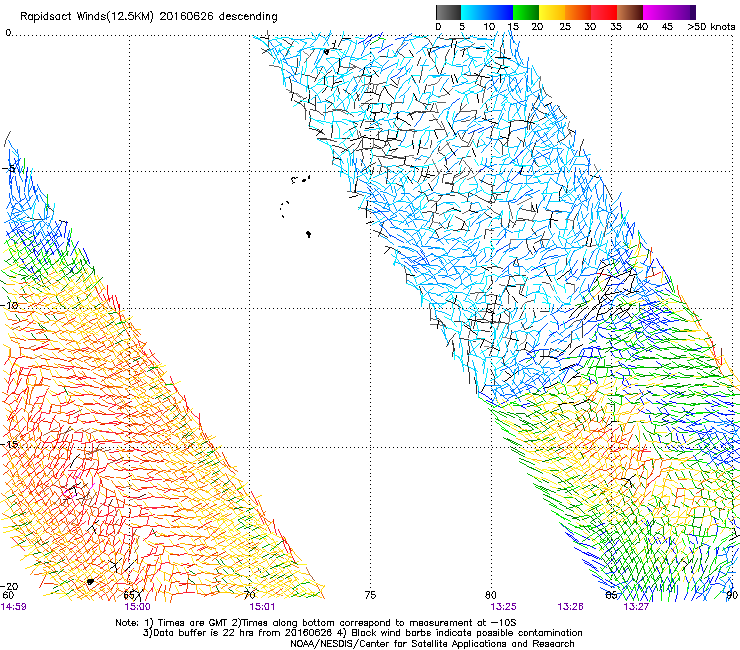The height and width of the screenshot is (650, 740).
Task: Click the dashed-outline atoll near 71E, 6S
Action: click(x=285, y=209)
